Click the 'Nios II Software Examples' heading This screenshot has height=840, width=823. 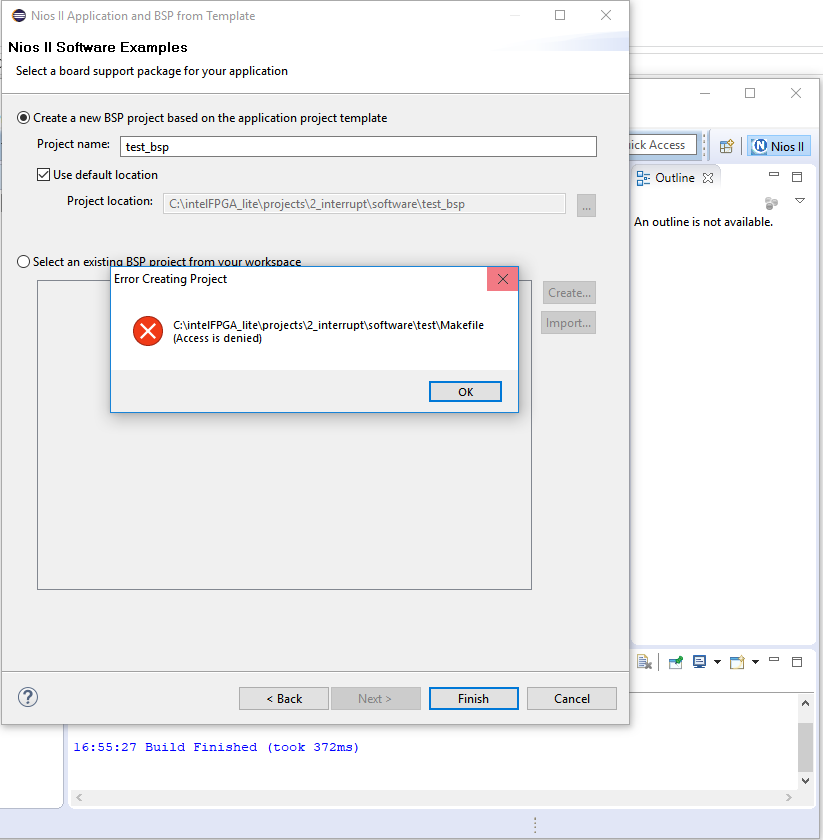(98, 47)
